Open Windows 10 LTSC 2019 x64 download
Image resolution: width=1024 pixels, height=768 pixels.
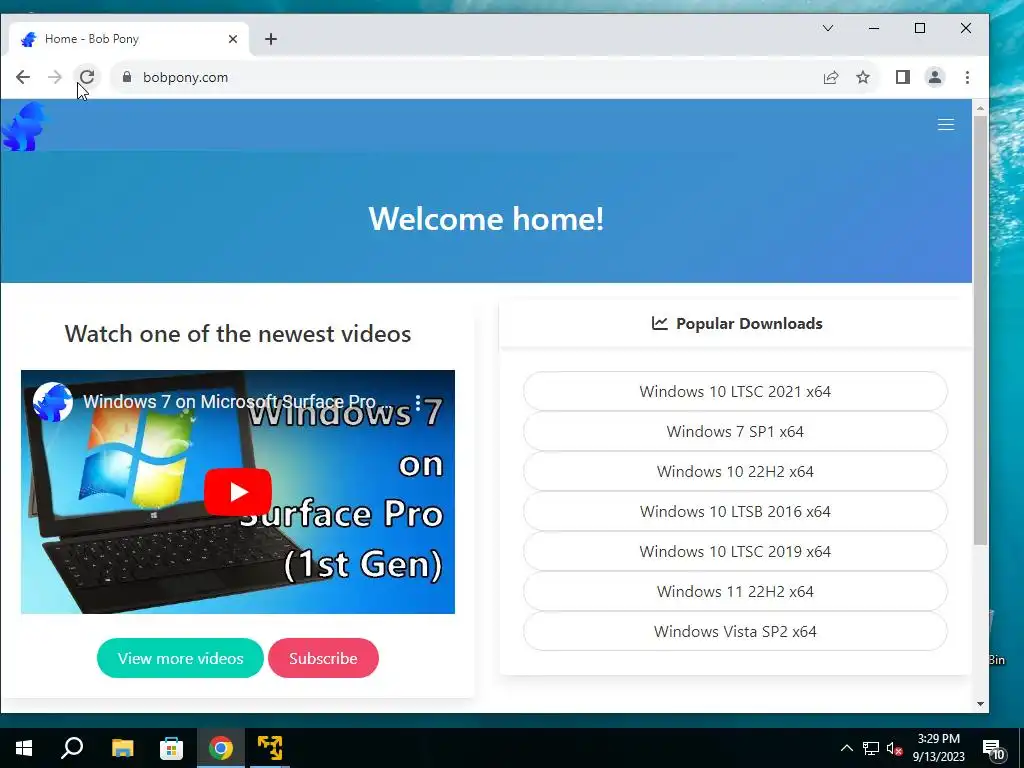click(735, 551)
